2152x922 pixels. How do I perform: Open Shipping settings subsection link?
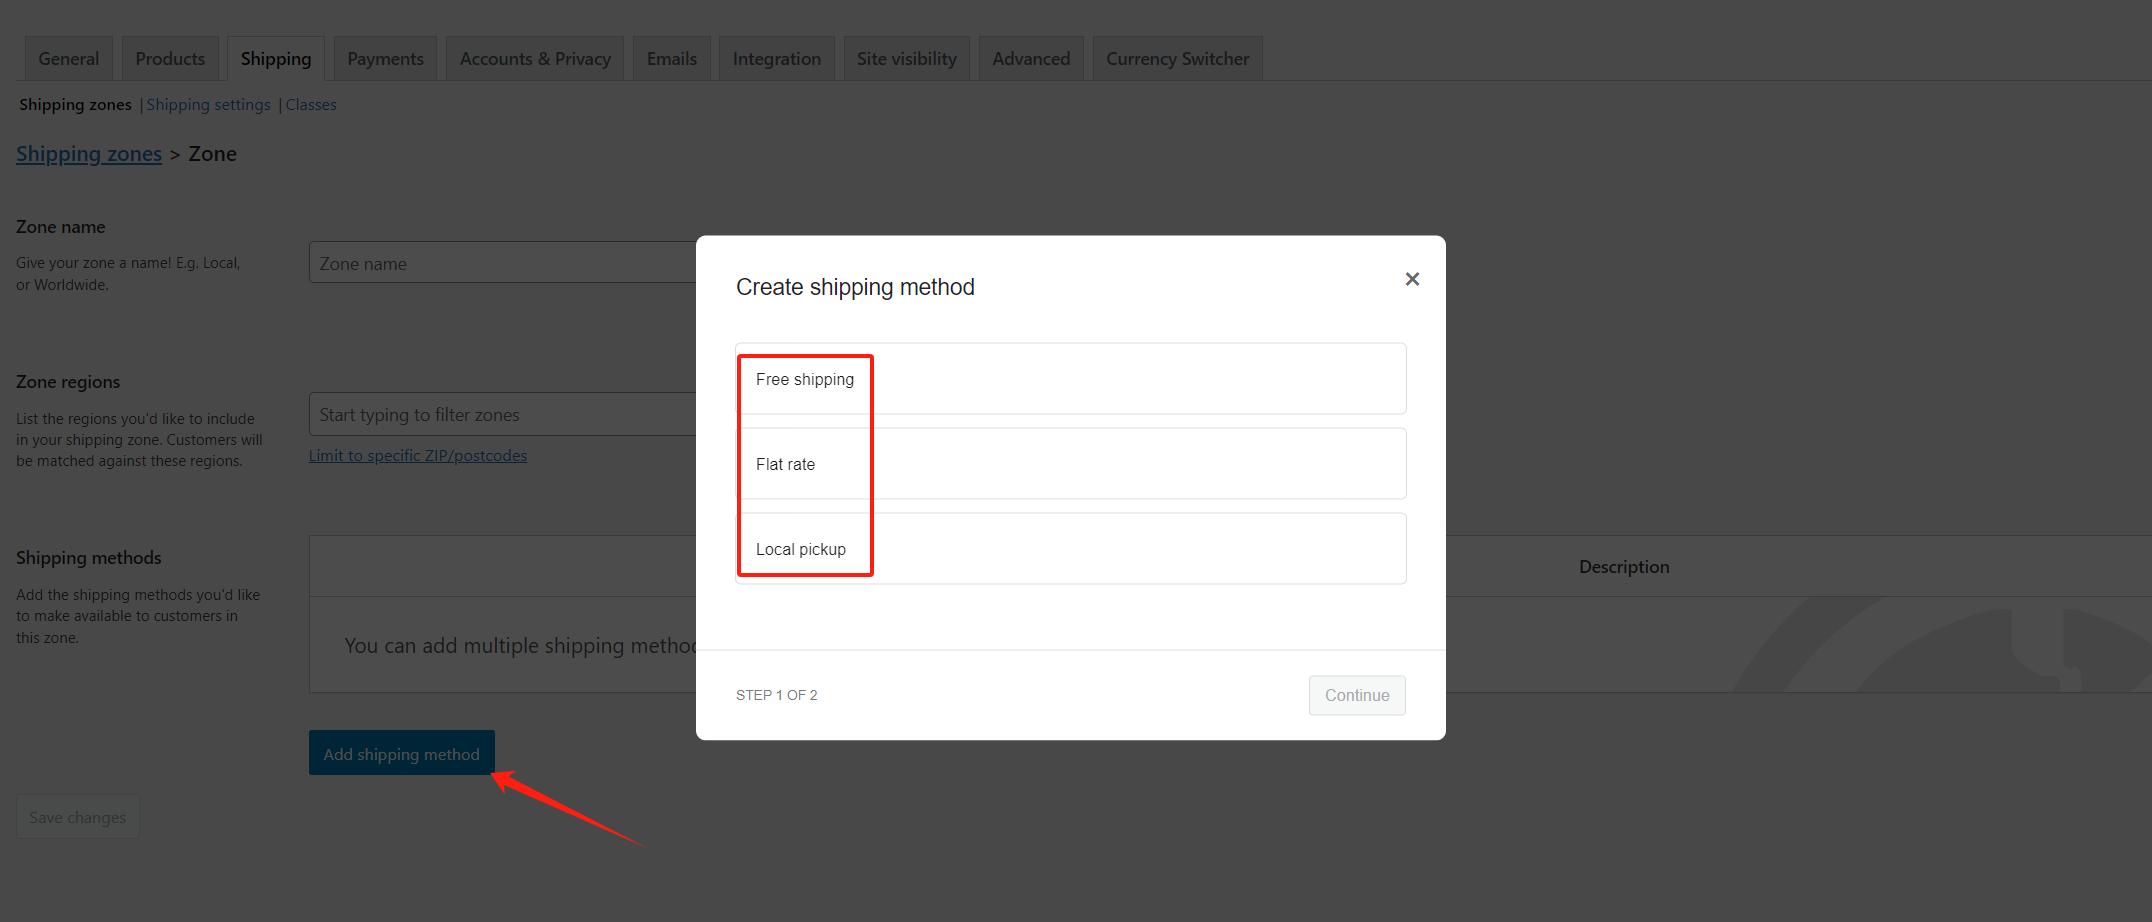pos(209,105)
